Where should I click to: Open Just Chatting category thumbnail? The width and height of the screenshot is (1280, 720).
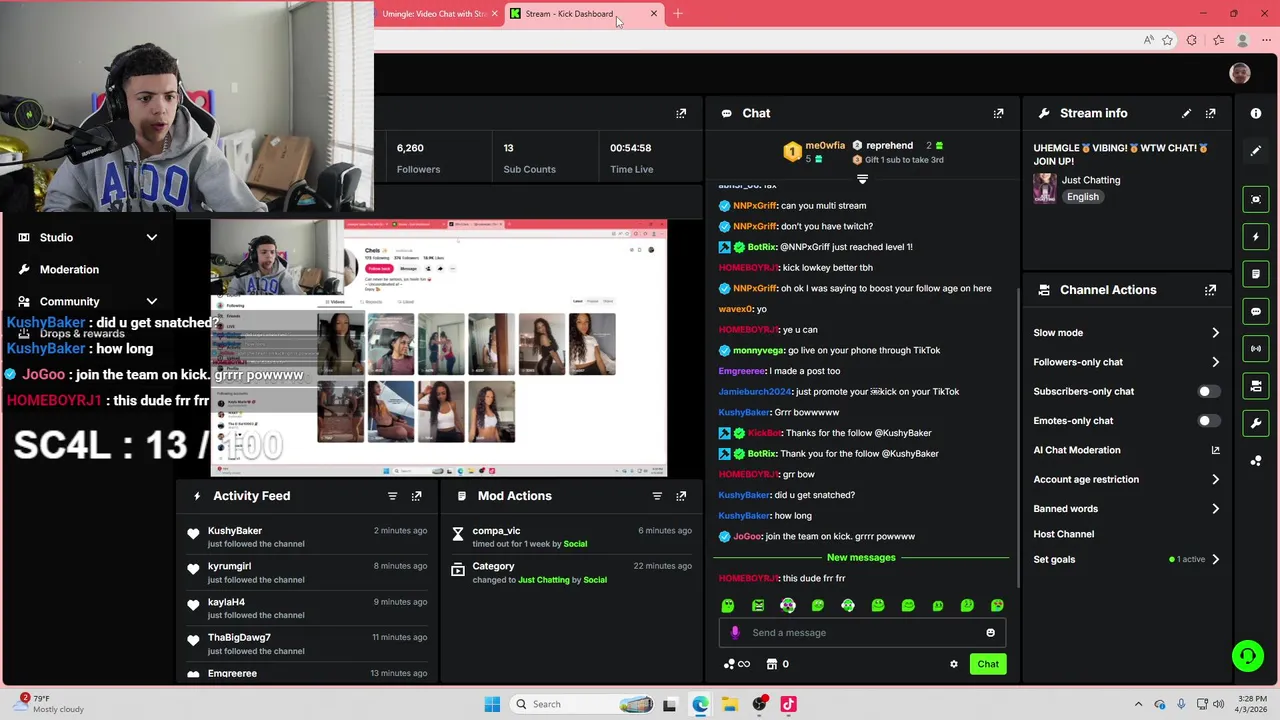(x=1045, y=188)
